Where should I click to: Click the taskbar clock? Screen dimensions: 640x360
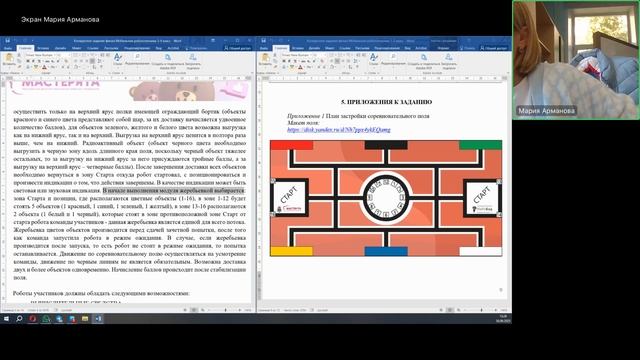(x=503, y=319)
